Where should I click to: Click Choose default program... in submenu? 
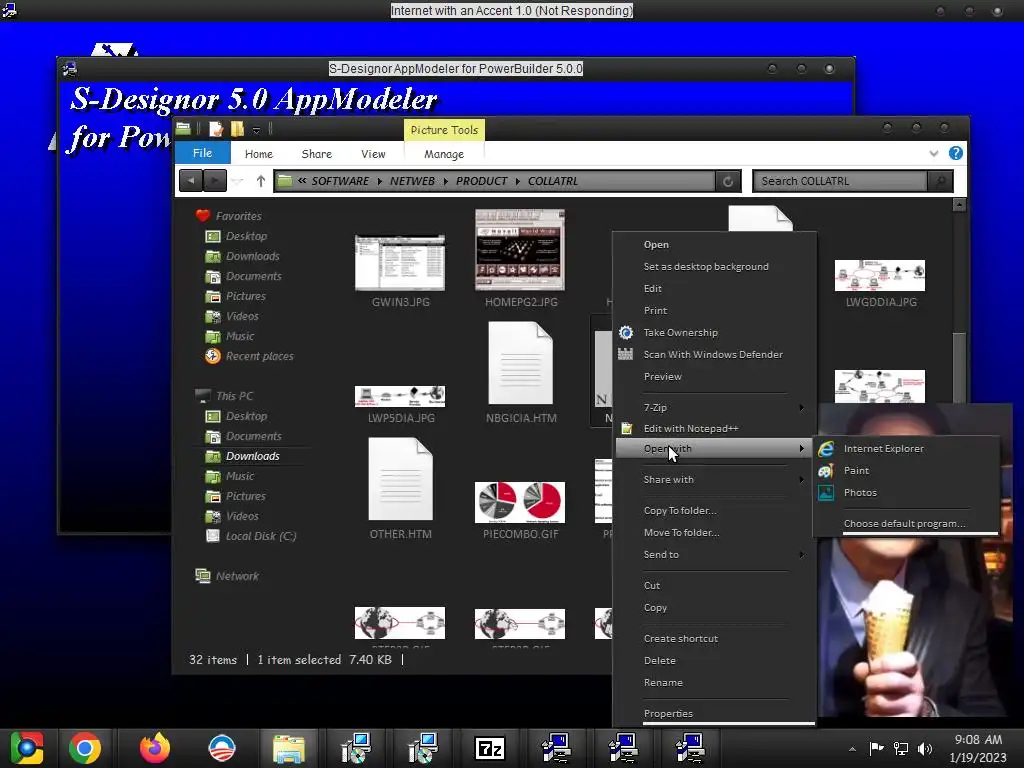tap(906, 523)
